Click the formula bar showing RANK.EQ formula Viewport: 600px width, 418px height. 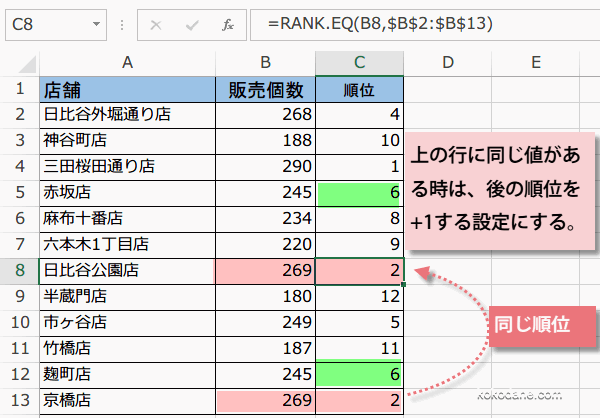[x=425, y=25]
